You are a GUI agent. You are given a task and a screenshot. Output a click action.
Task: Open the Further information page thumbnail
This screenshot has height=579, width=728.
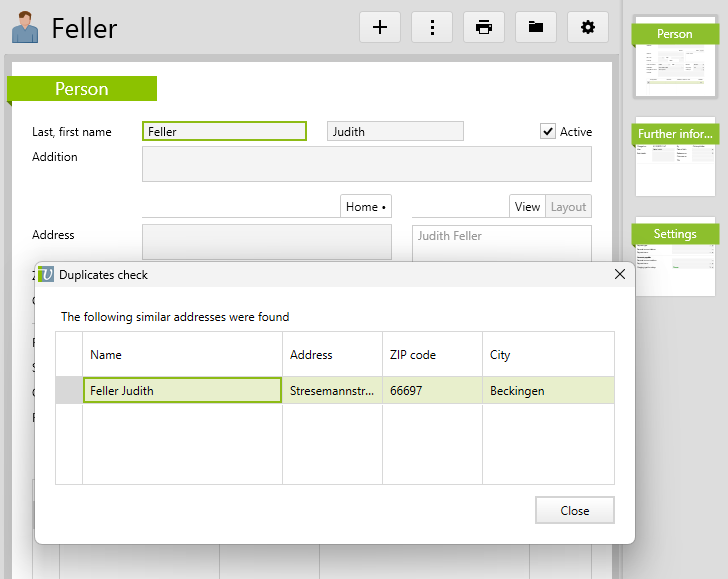coord(675,160)
